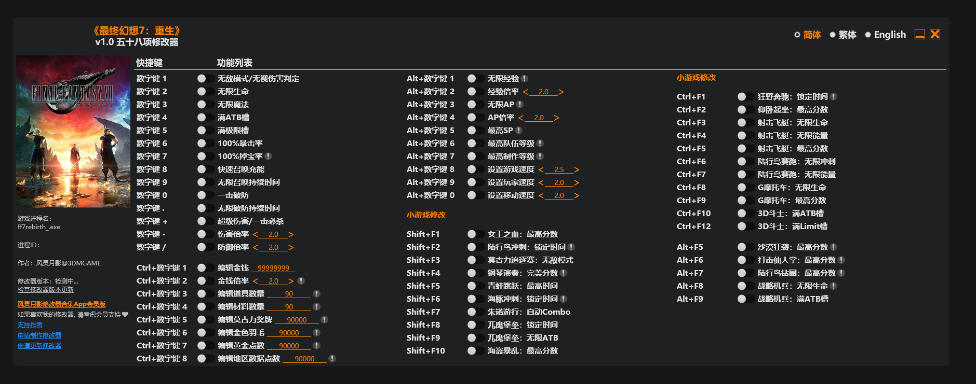The image size is (976, 384).
Task: Click info icon on Shift+F6 row
Action: [x=564, y=299]
